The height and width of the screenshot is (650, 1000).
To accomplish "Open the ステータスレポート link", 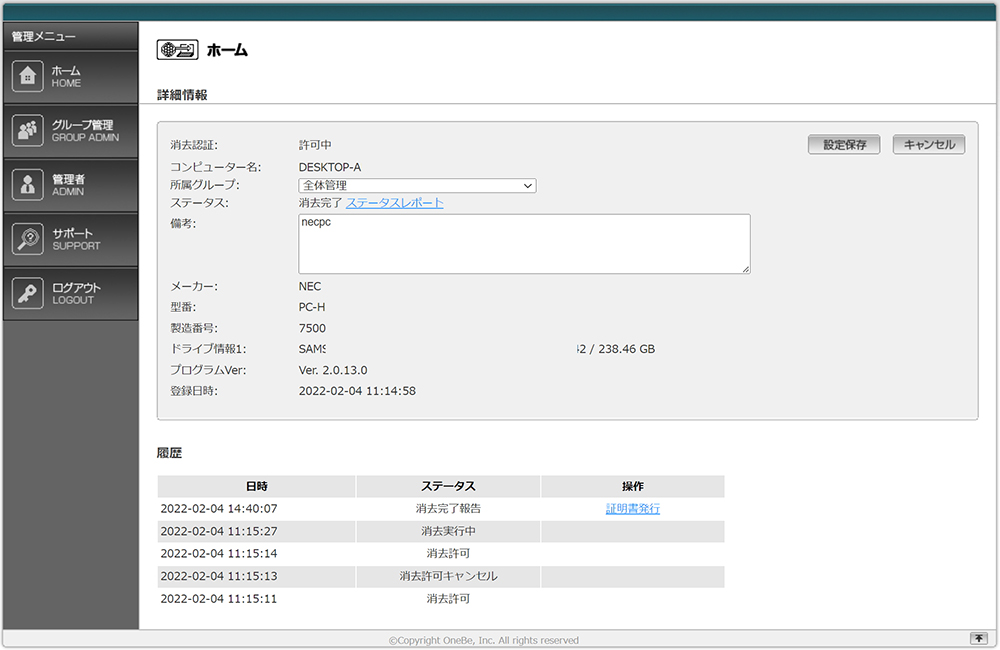I will click(395, 203).
